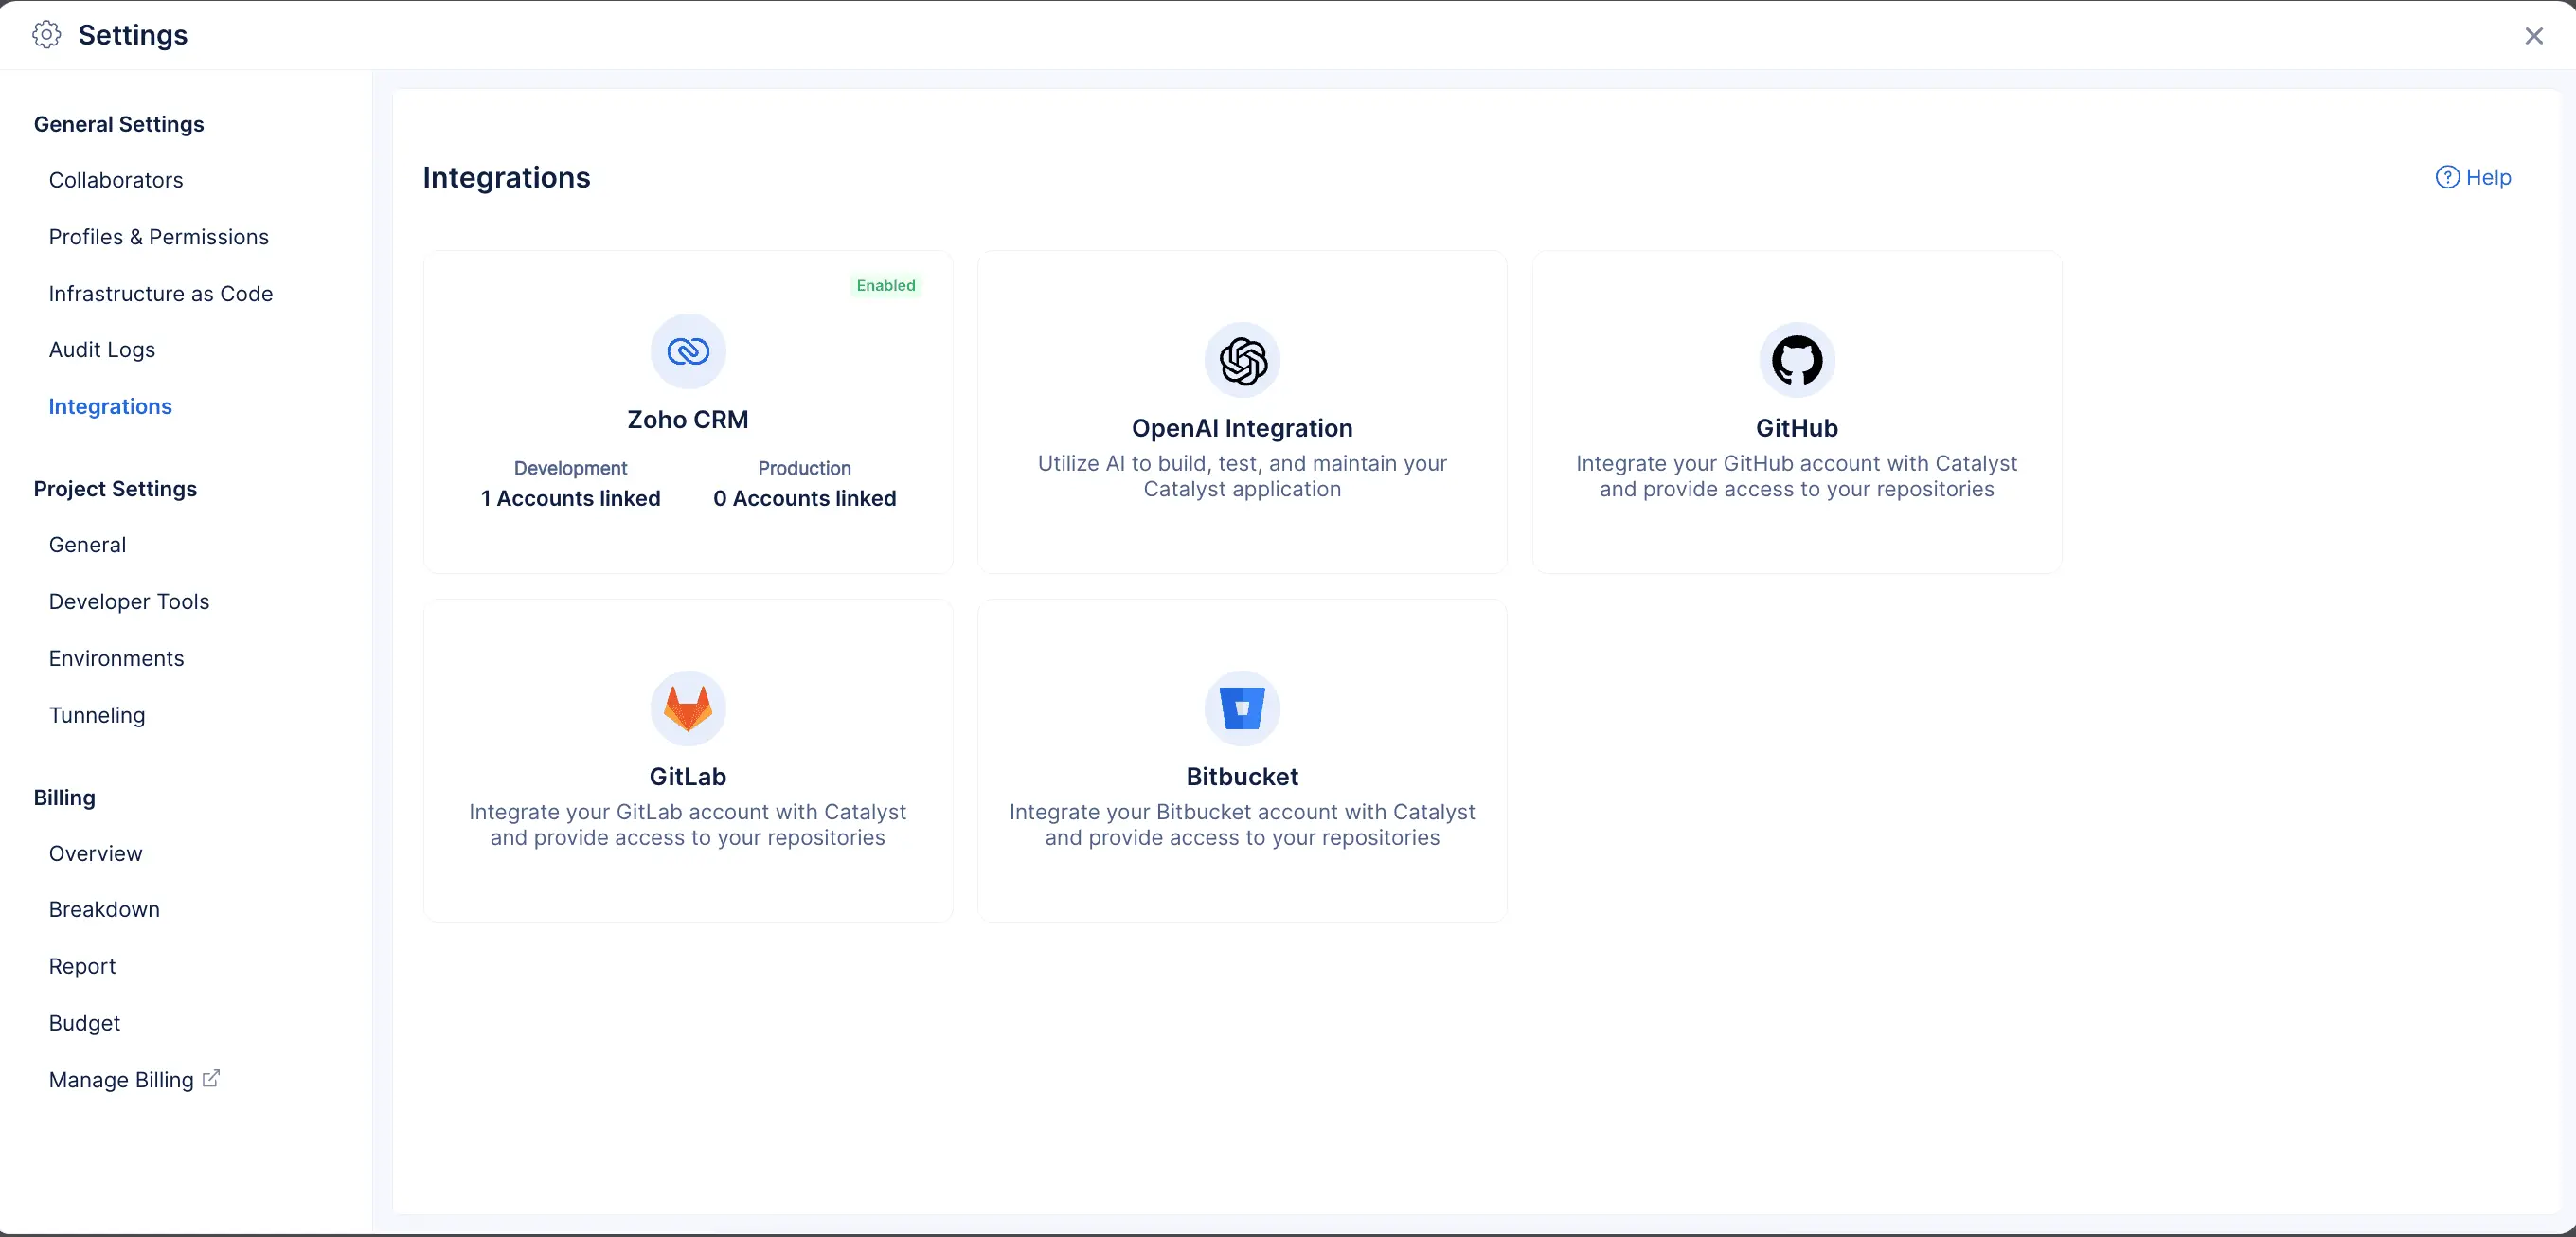Click the Settings gear icon
This screenshot has width=2576, height=1237.
(x=46, y=35)
